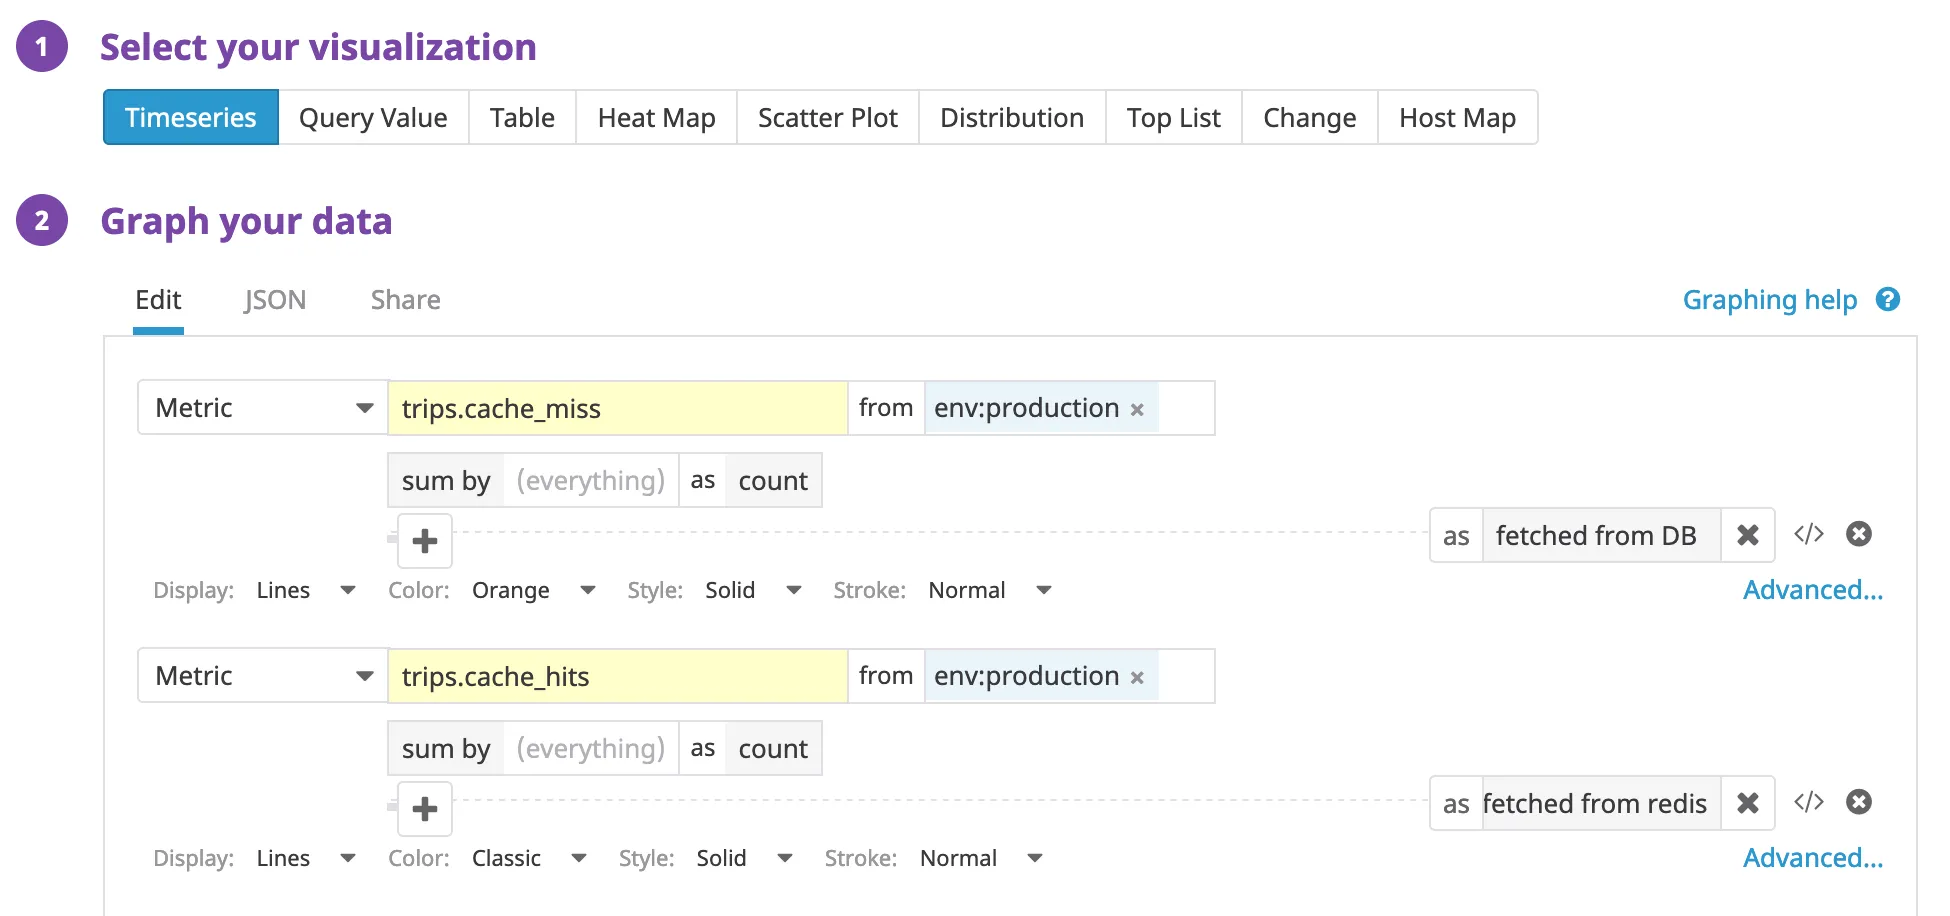Screen dimensions: 1950x916
Task: Select the Timeseries visualization
Action: click(191, 117)
